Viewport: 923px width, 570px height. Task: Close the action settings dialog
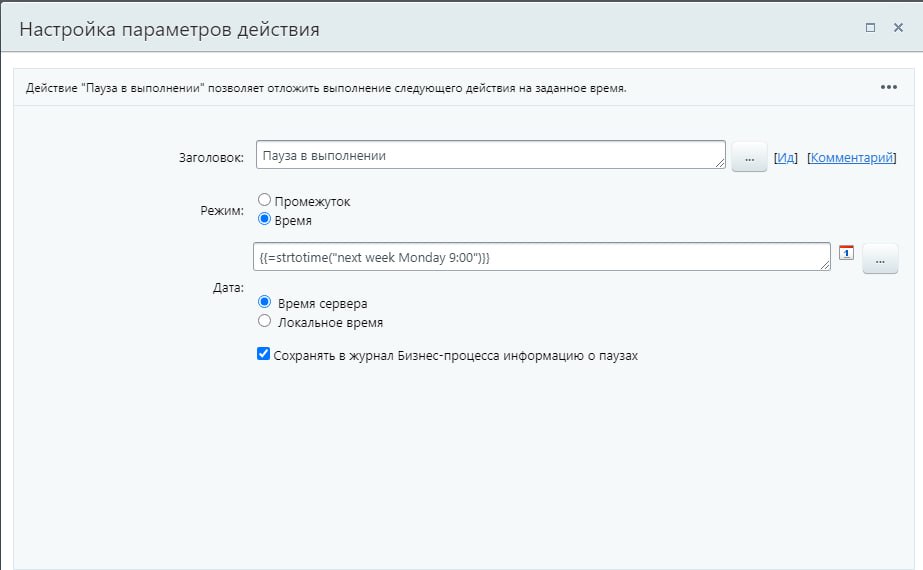[898, 28]
